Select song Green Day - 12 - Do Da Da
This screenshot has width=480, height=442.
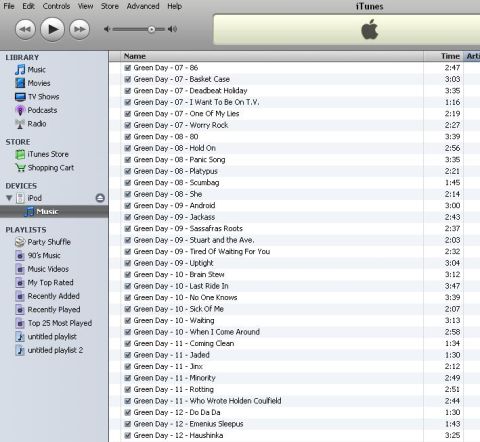tap(177, 412)
